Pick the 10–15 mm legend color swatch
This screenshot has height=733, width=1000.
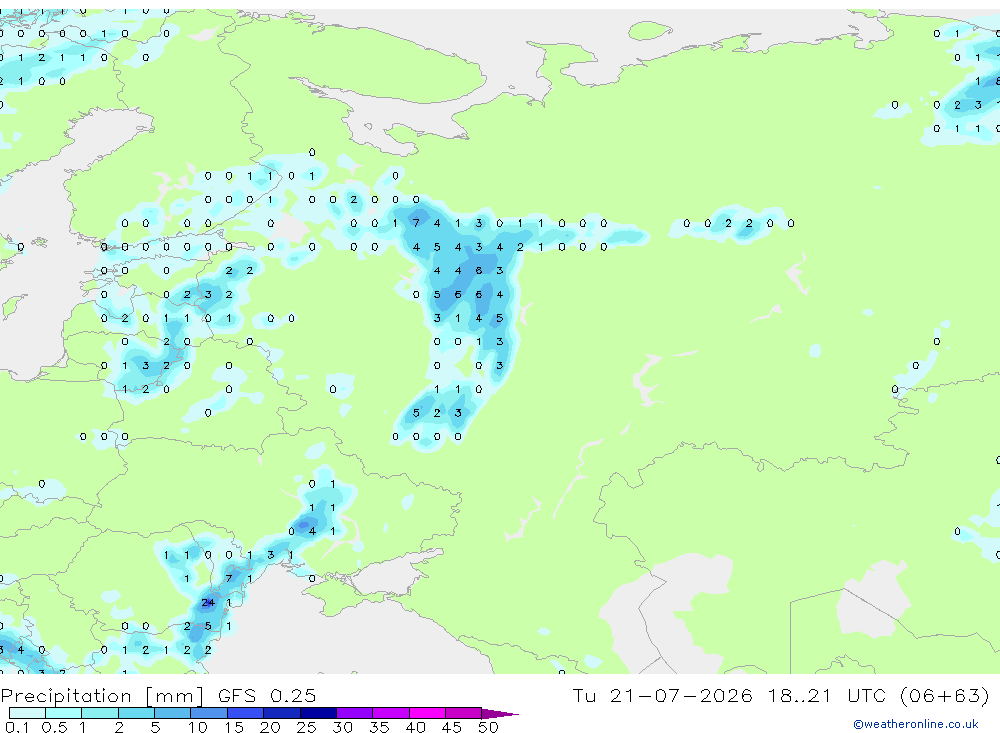209,713
